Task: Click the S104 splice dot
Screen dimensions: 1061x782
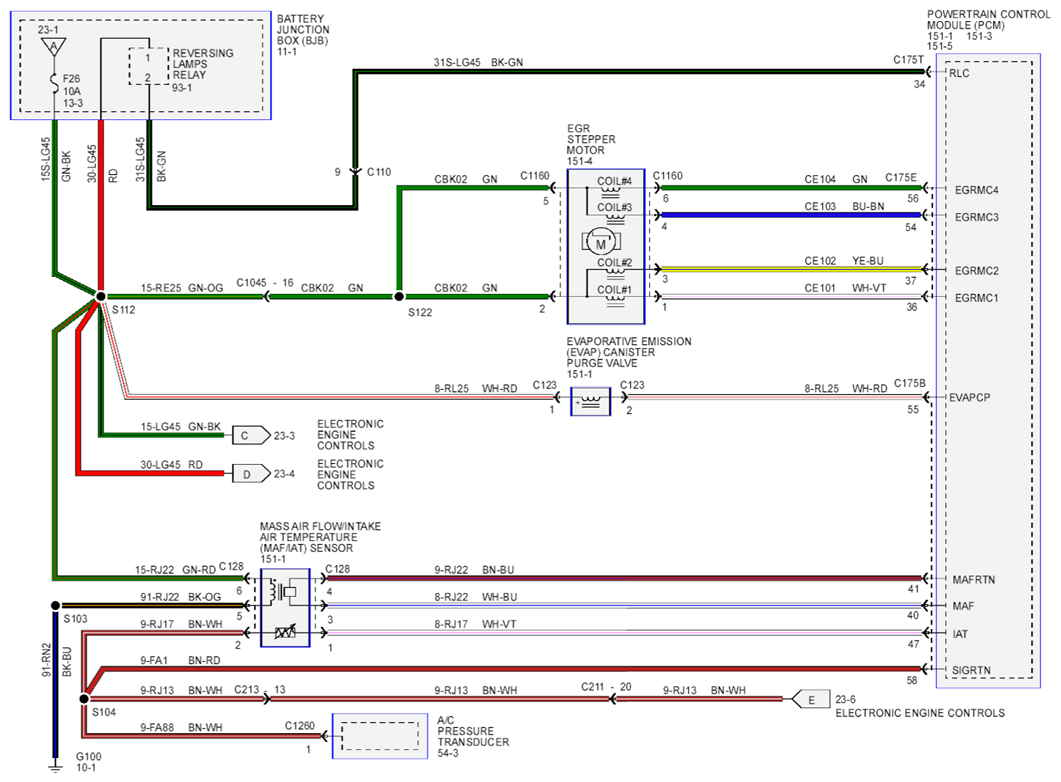Action: click(84, 699)
